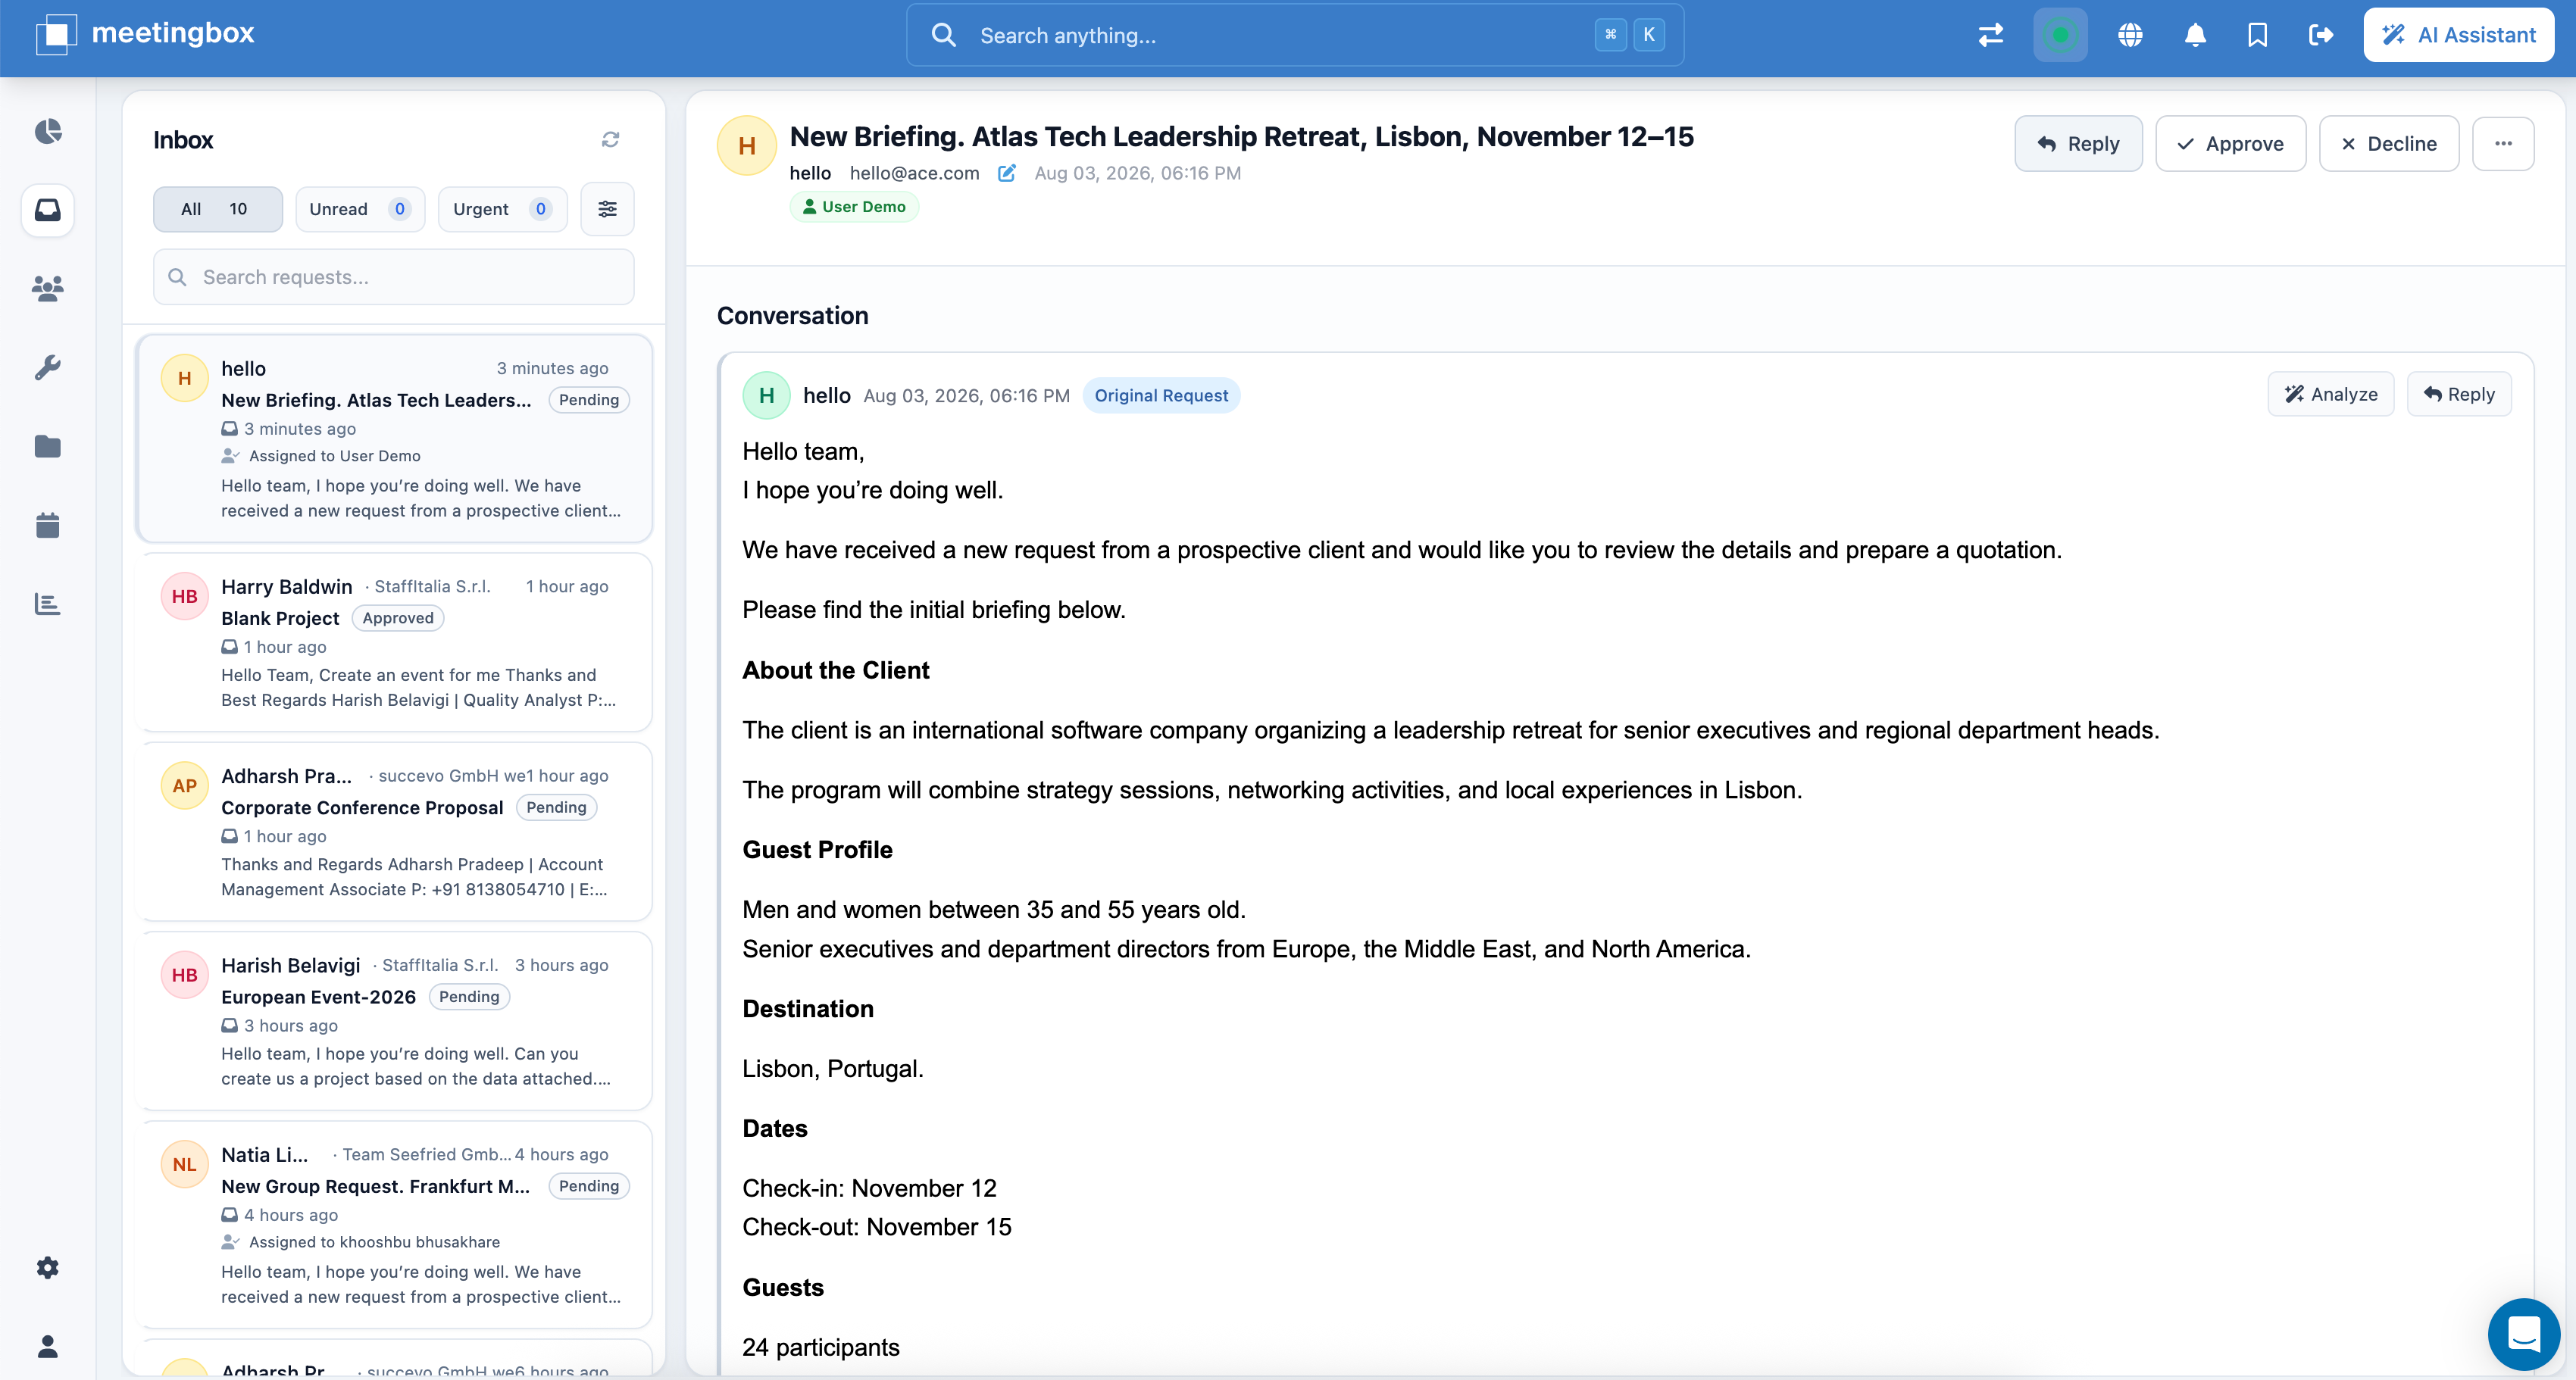The height and width of the screenshot is (1380, 2576).
Task: Open the inbox filter options button
Action: [x=607, y=209]
